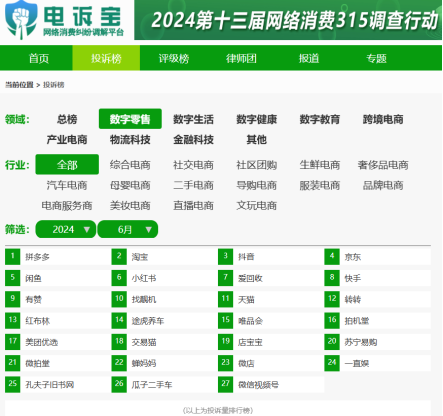Open rank 11 entry 天猫
The height and width of the screenshot is (416, 443).
click(x=246, y=299)
